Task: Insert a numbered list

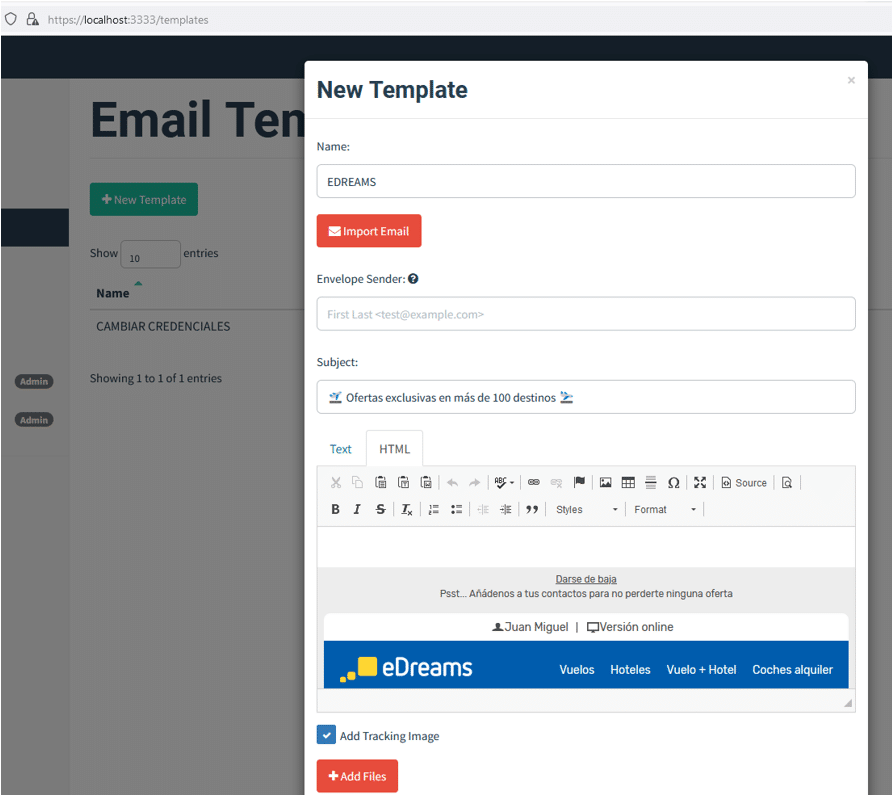Action: tap(433, 509)
